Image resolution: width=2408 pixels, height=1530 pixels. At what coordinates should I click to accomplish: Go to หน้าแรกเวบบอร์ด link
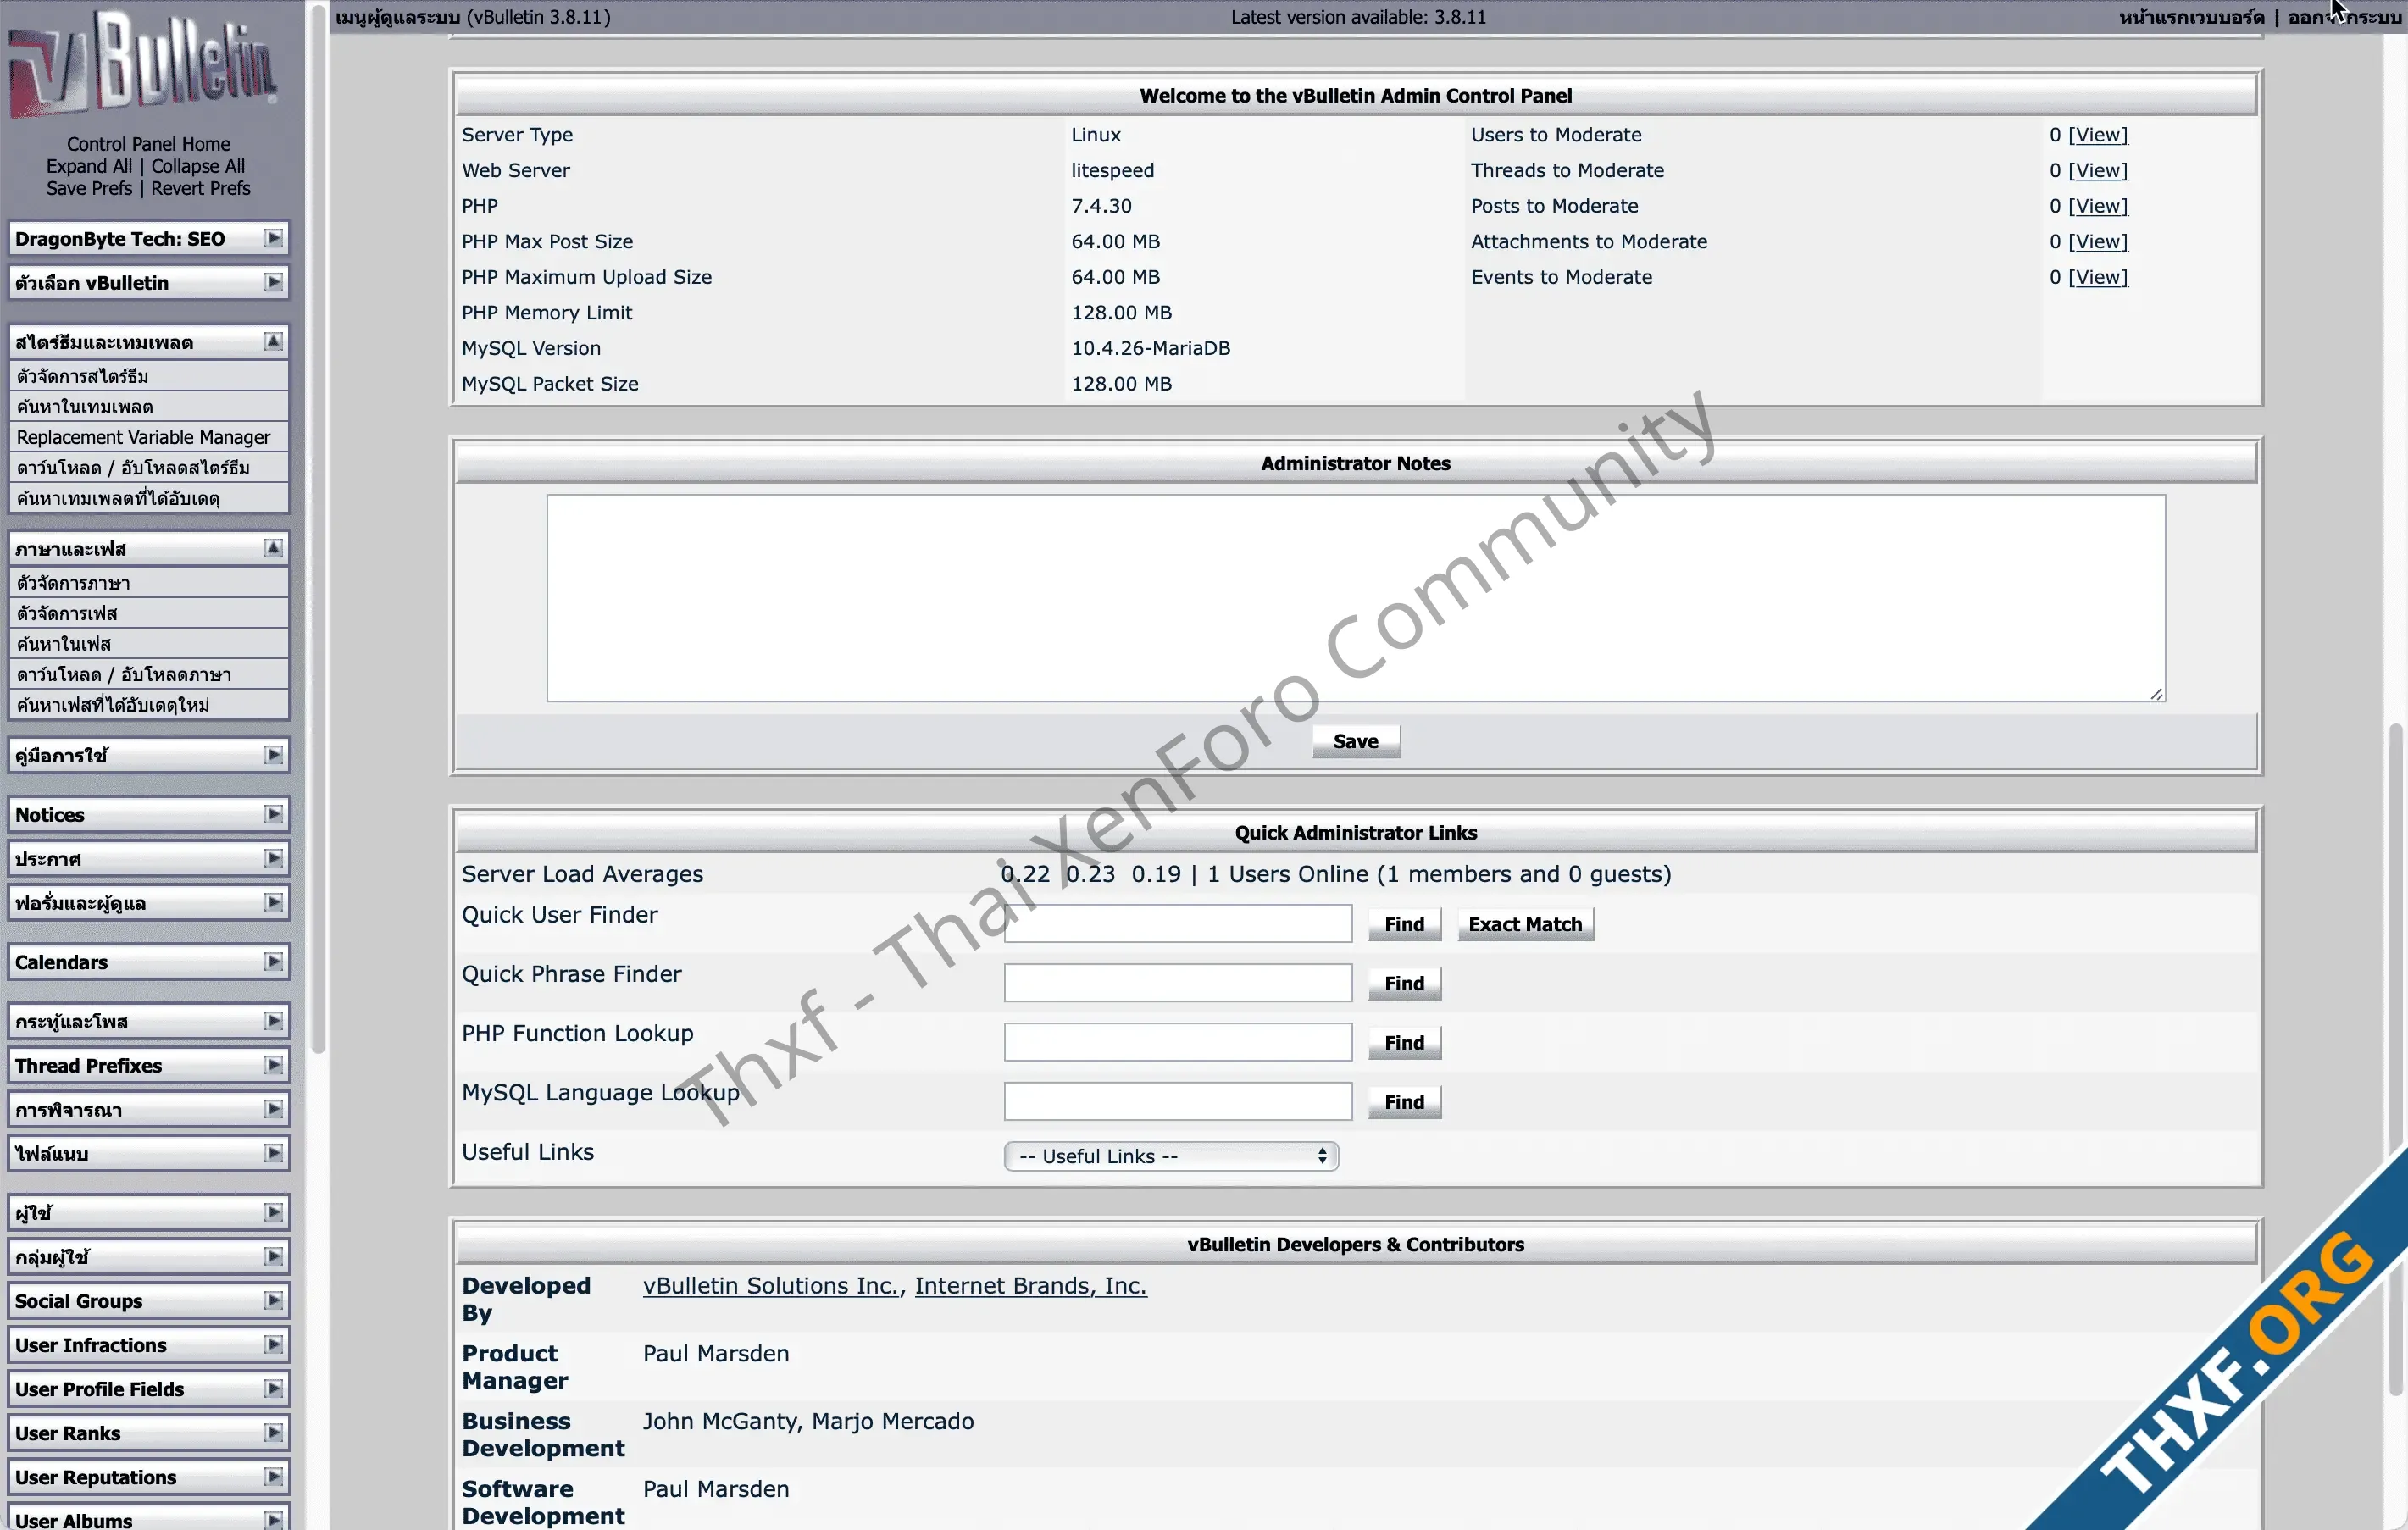tap(2191, 17)
